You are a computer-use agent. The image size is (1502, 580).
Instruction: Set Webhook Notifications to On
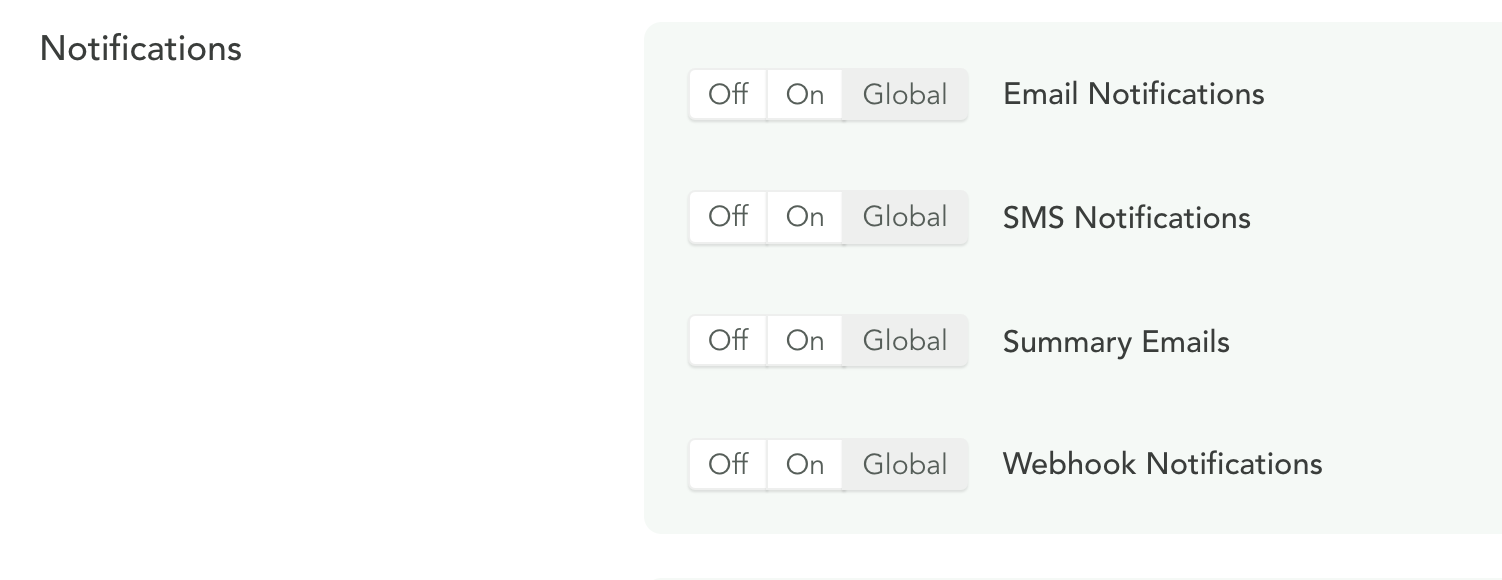(805, 465)
